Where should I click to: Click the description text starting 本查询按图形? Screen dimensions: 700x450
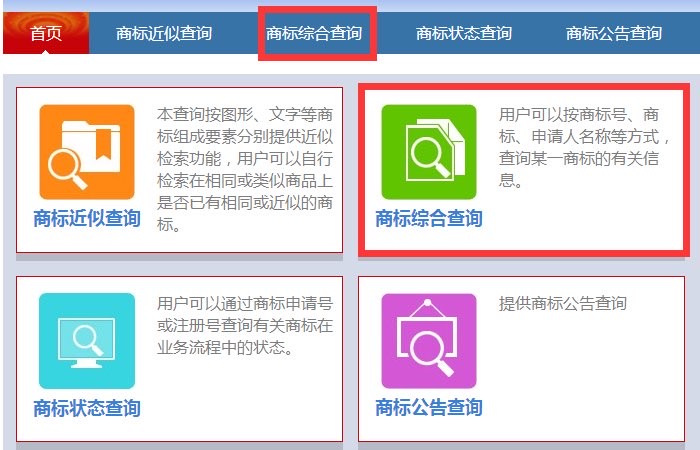coord(245,169)
